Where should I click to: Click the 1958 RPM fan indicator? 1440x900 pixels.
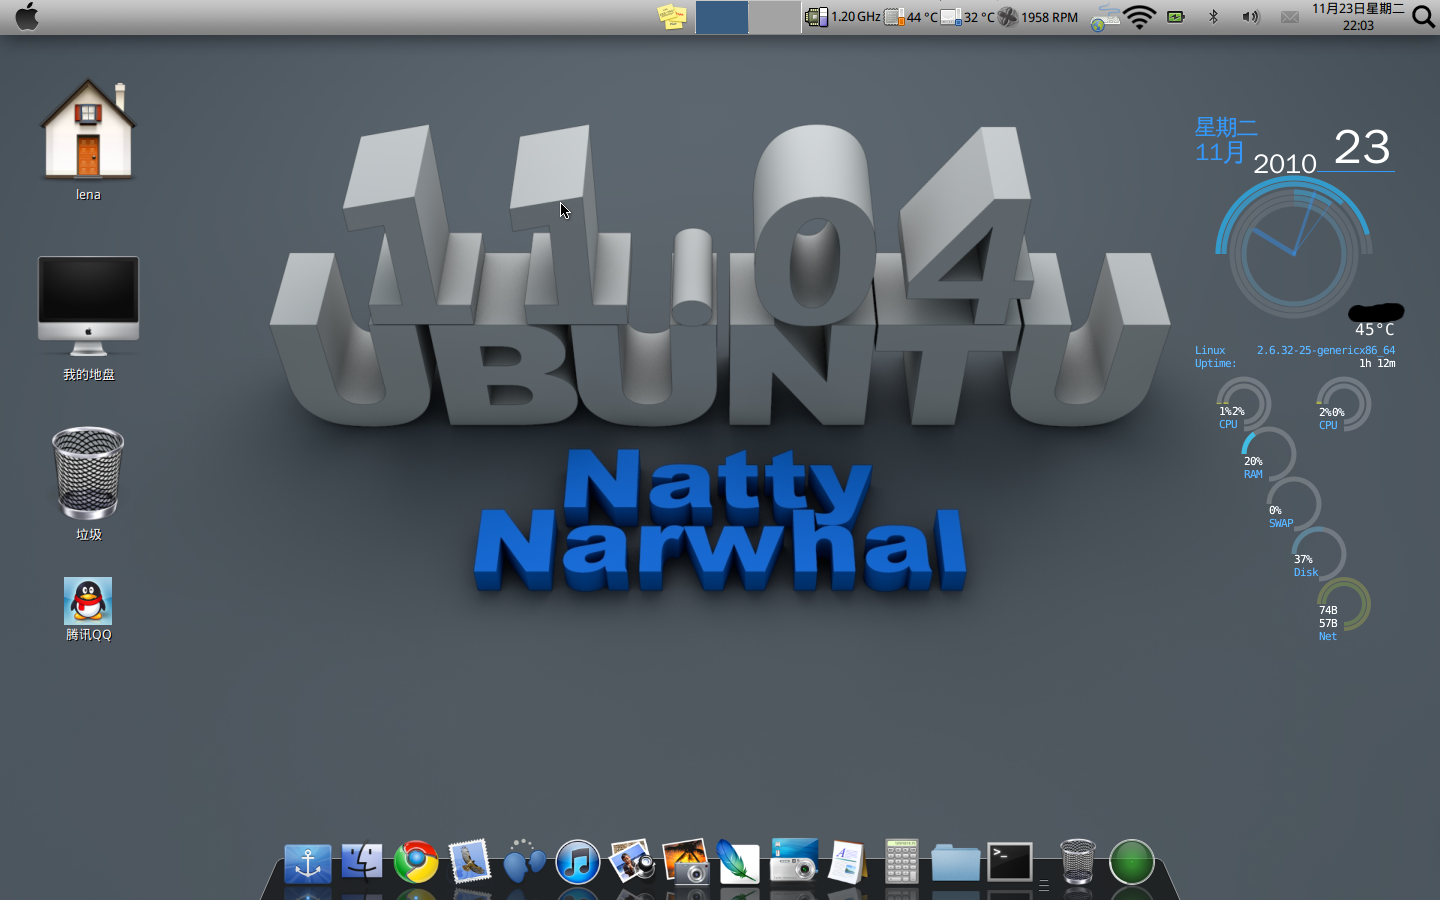click(x=1038, y=17)
